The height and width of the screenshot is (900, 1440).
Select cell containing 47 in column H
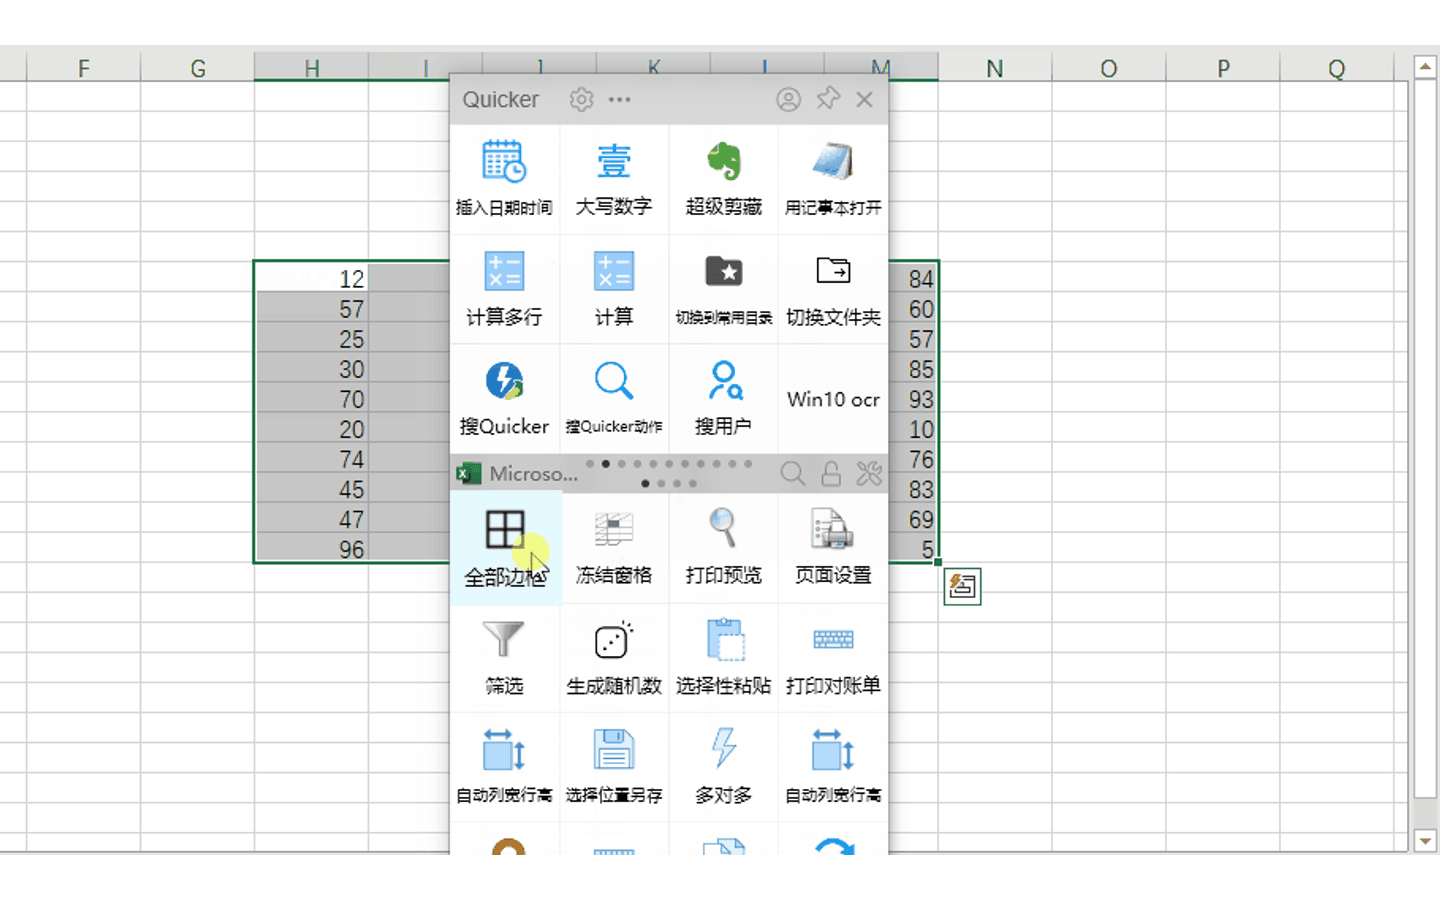click(x=311, y=519)
